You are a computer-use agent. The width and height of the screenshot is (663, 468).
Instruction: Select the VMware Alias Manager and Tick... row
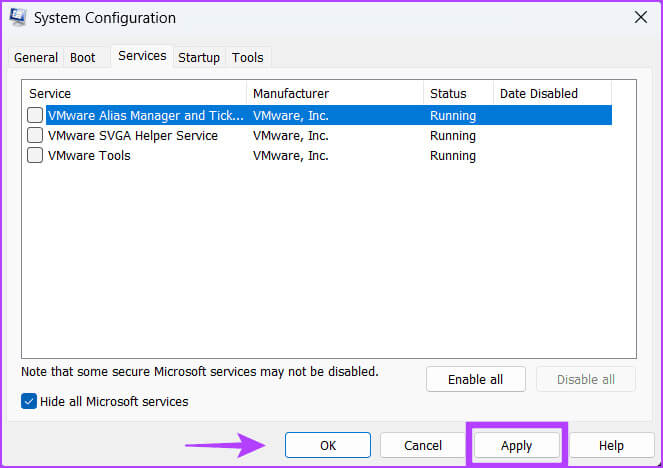[x=329, y=115]
